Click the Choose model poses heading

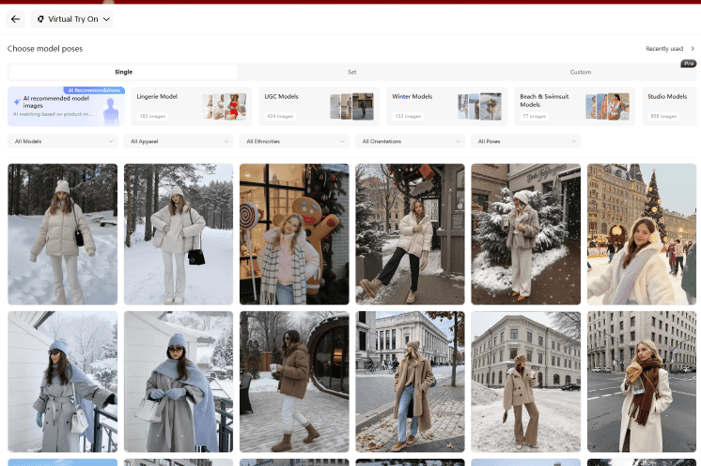coord(45,49)
